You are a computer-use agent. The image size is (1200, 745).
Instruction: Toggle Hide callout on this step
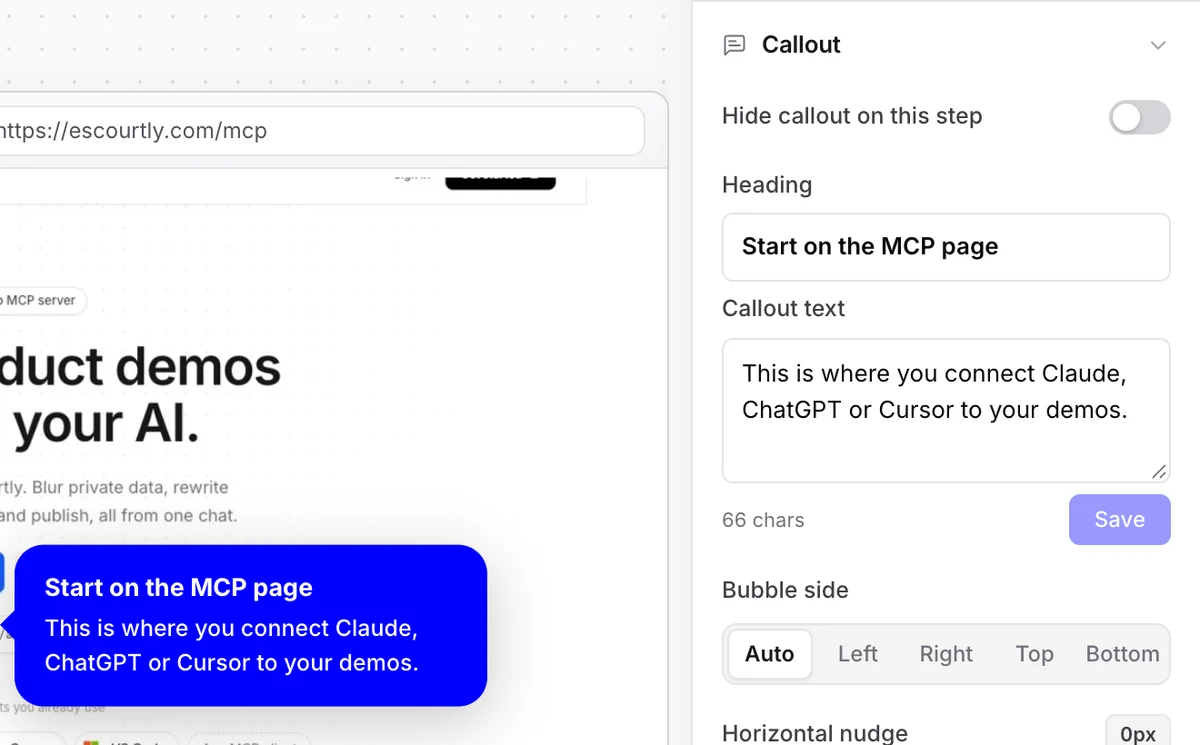pos(1140,117)
